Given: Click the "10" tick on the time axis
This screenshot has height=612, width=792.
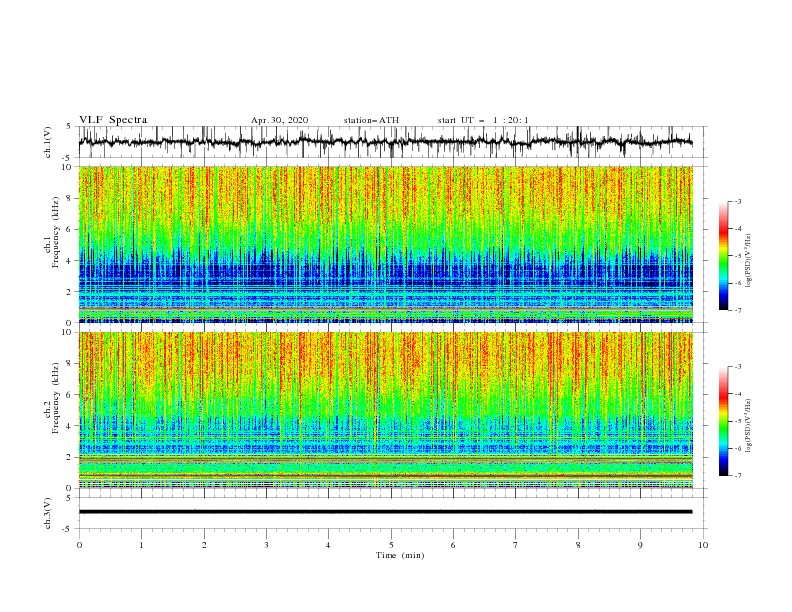Looking at the screenshot, I should [703, 545].
